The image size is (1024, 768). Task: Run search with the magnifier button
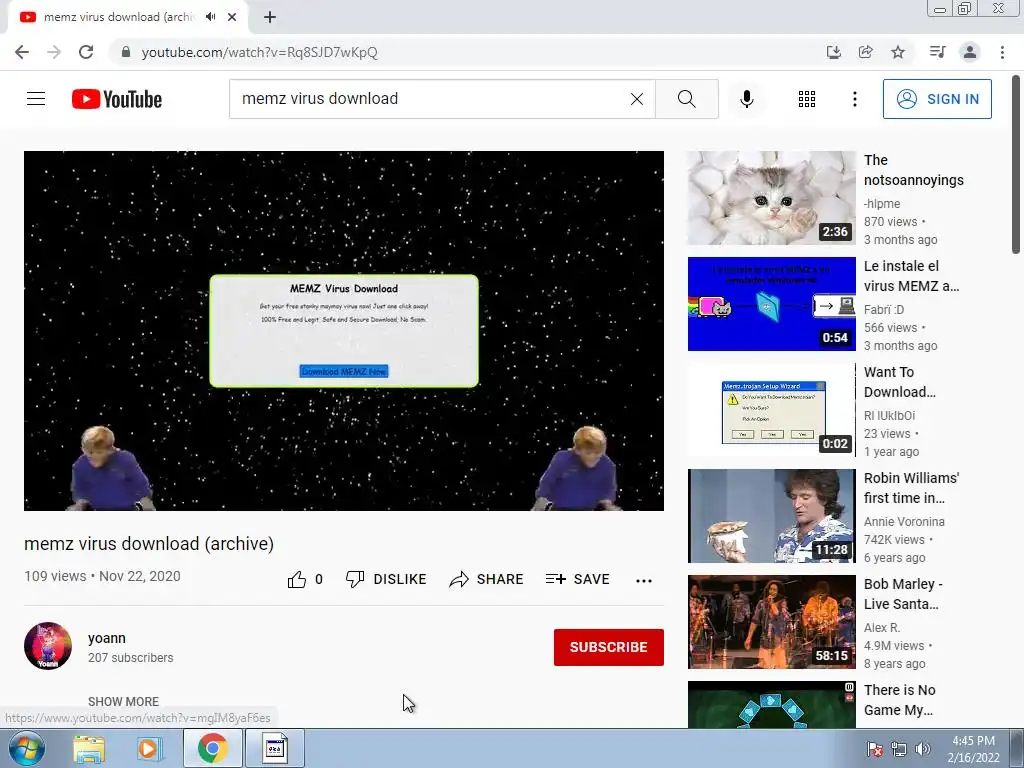[x=686, y=99]
